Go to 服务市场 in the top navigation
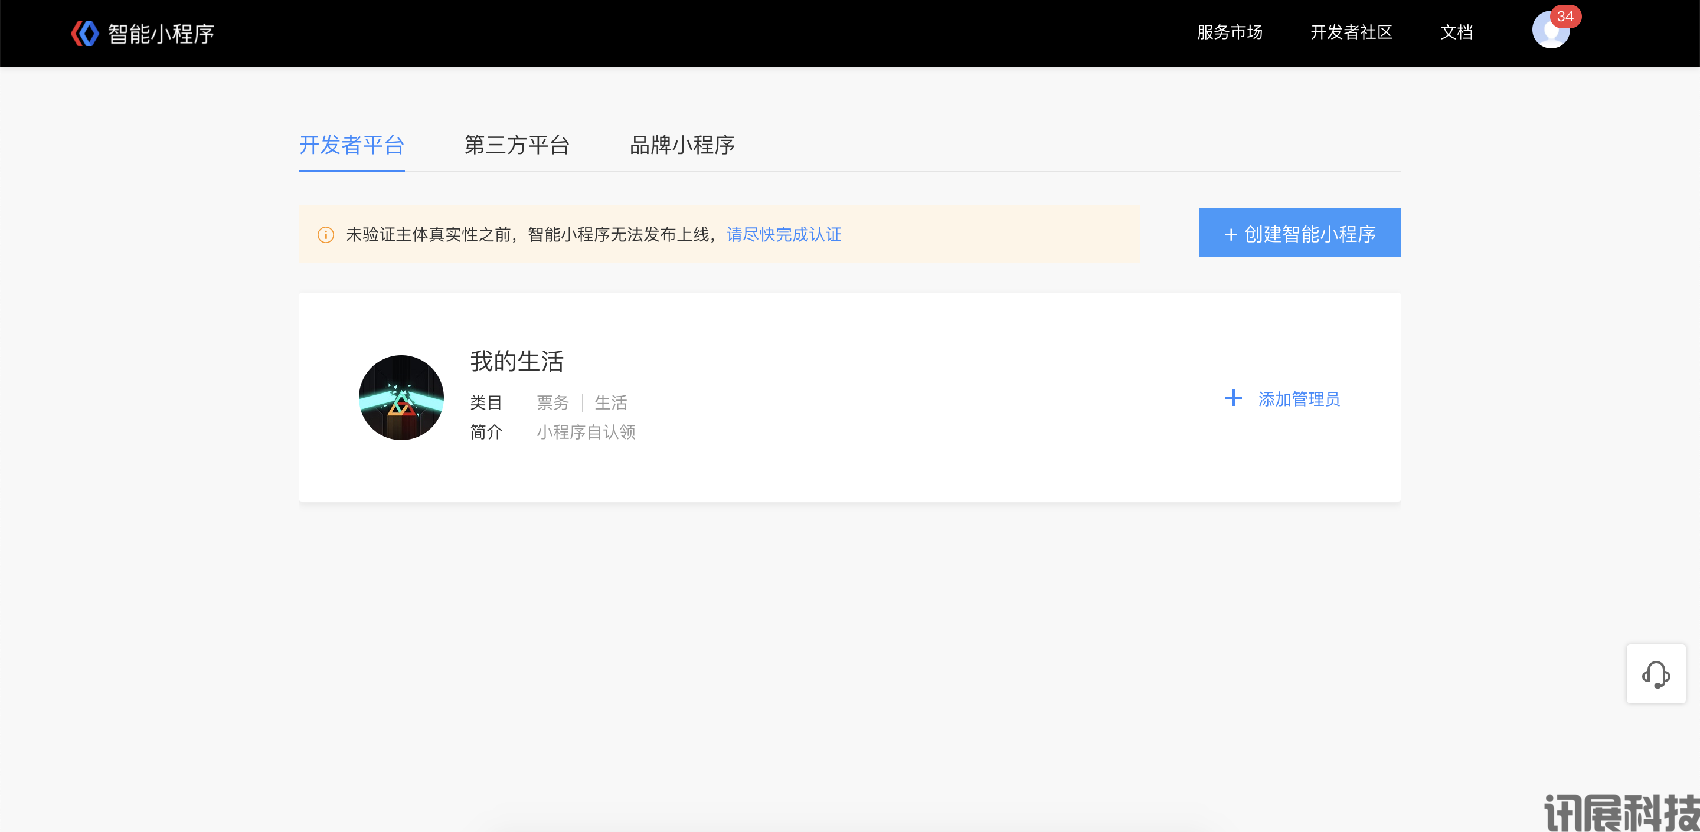 click(x=1229, y=32)
